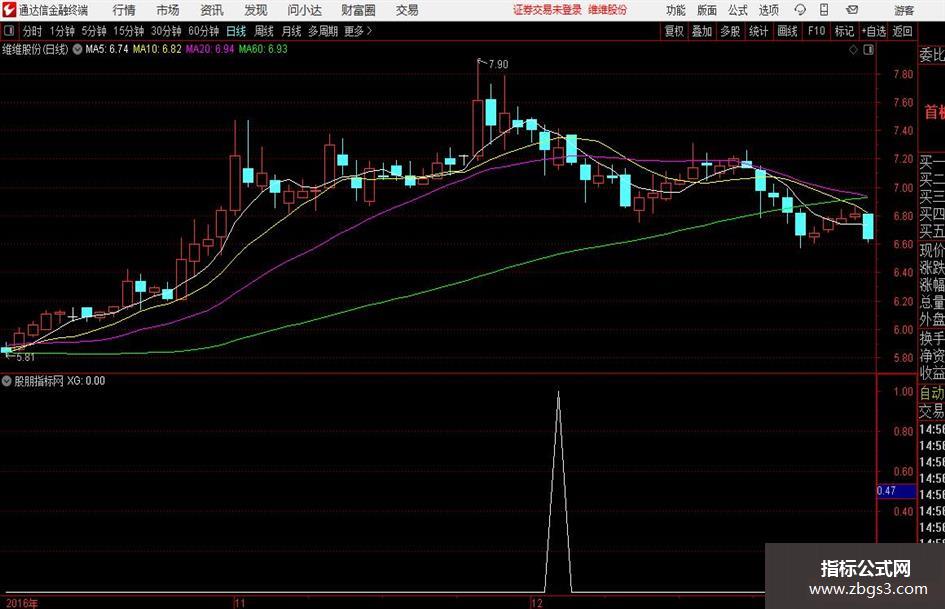
Task: Click the 叠加 overlay button
Action: (702, 31)
